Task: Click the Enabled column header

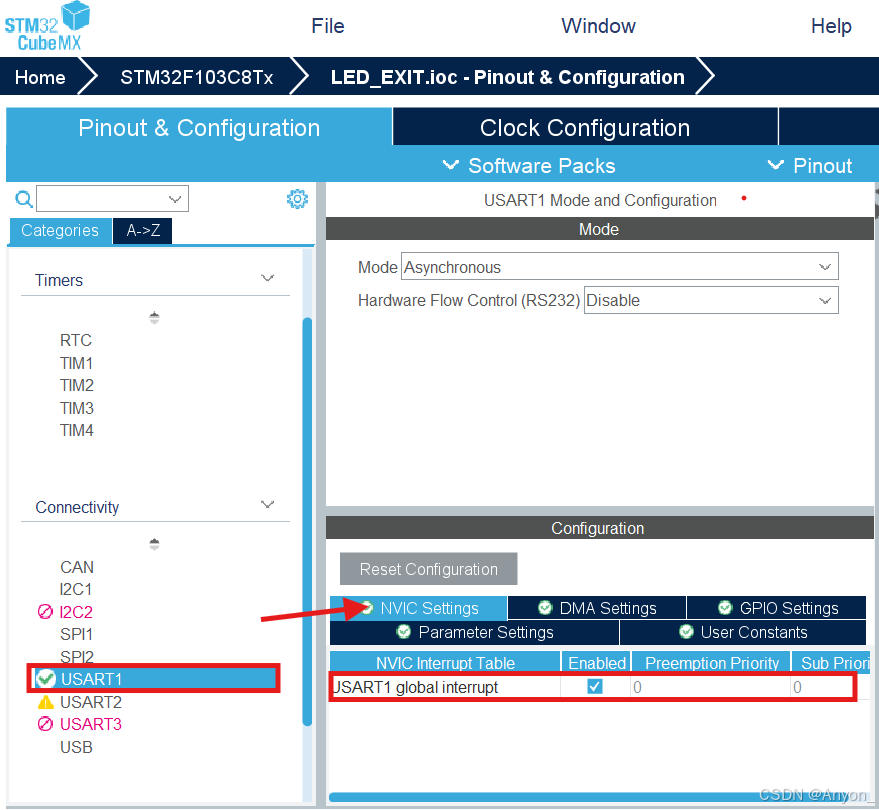Action: [596, 663]
